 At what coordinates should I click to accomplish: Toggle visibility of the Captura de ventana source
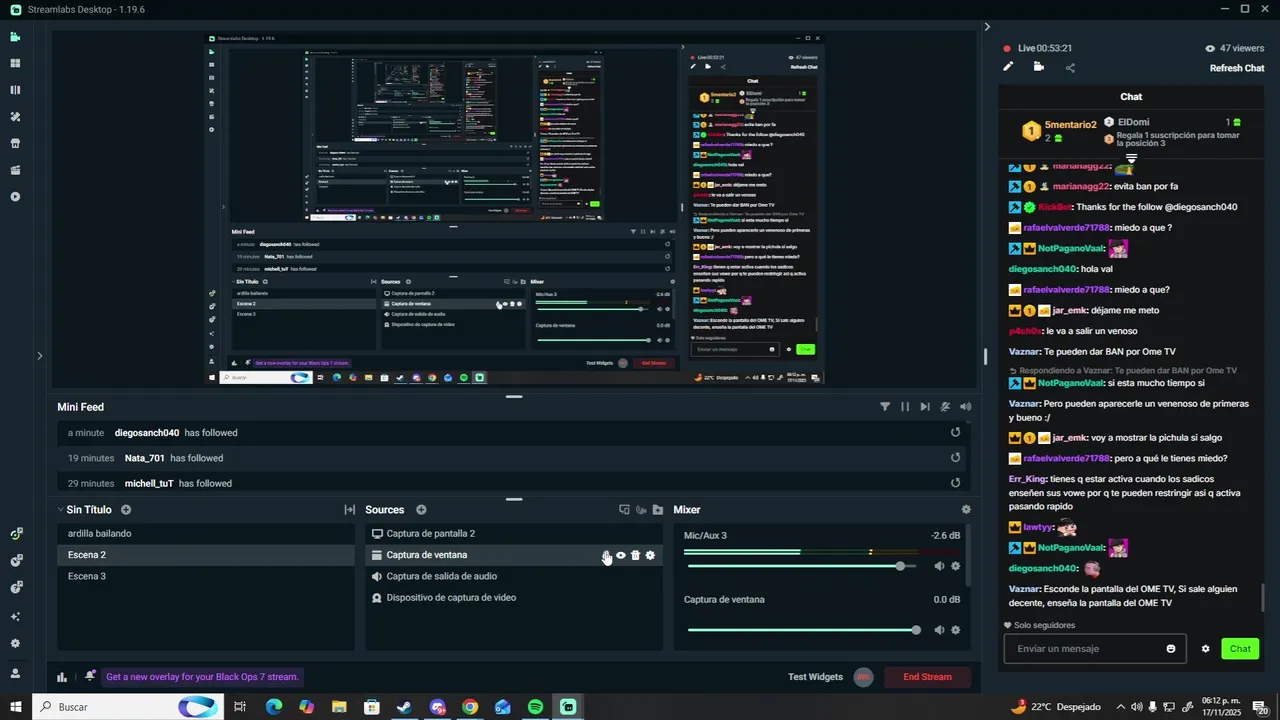(620, 555)
